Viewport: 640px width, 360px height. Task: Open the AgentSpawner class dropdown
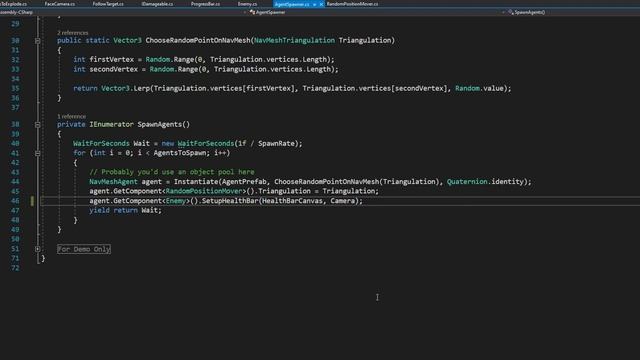[376, 12]
